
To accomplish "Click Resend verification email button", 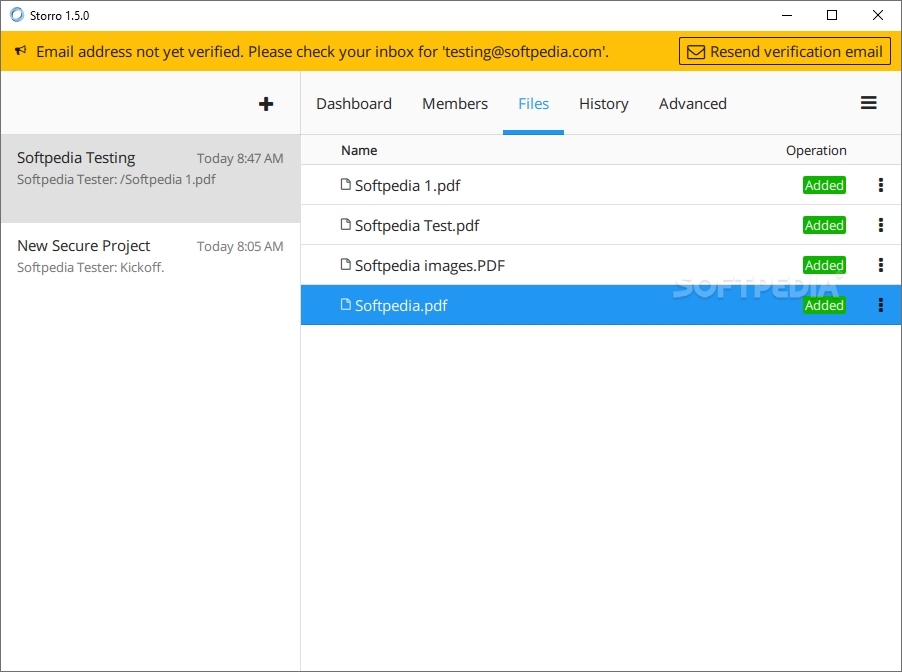I will click(x=785, y=51).
